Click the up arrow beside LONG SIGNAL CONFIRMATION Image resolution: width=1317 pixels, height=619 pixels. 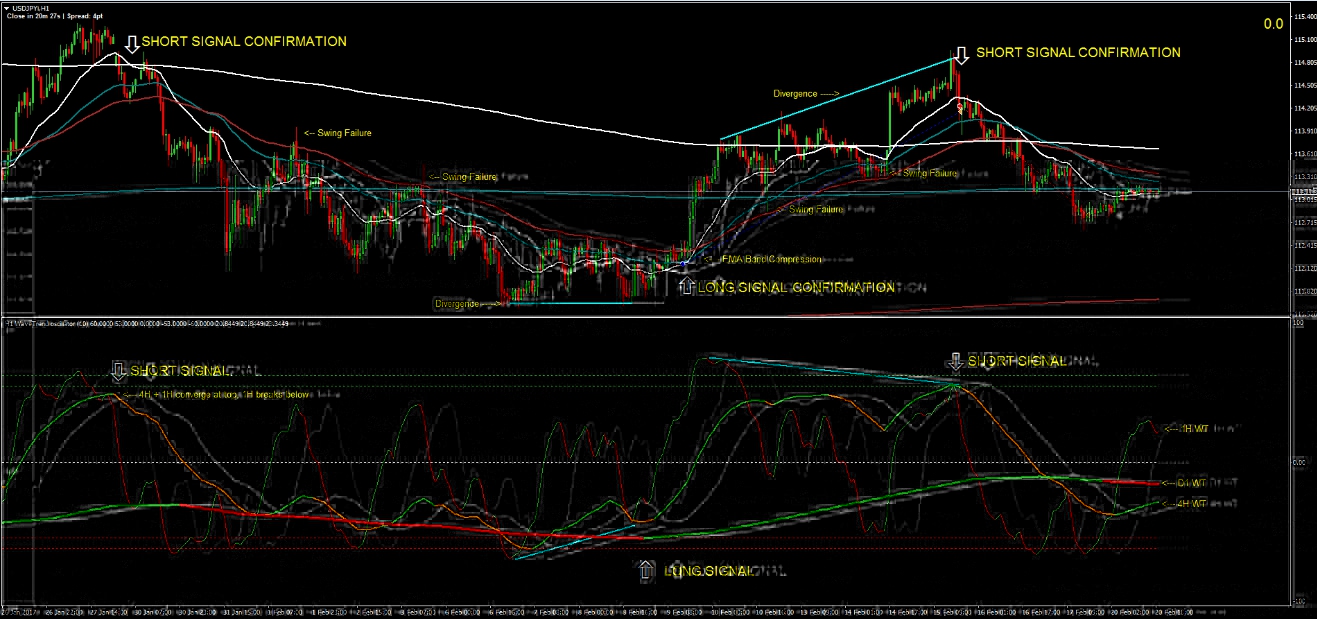685,287
